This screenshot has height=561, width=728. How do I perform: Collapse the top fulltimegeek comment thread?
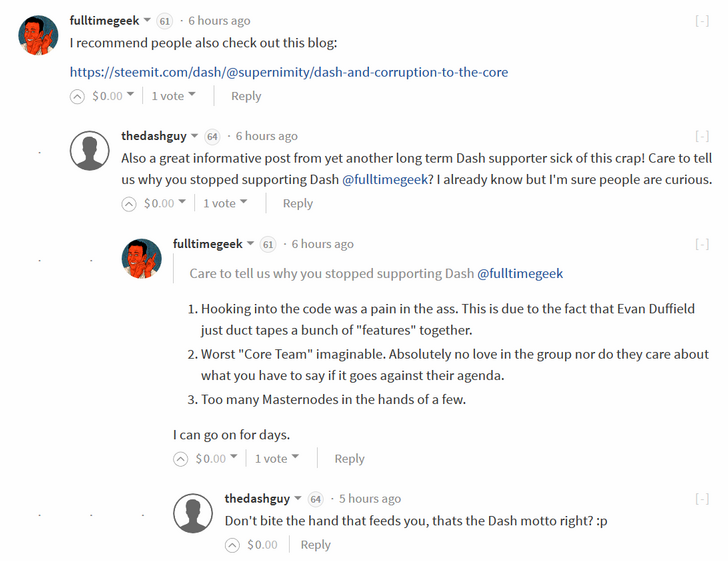(x=702, y=21)
